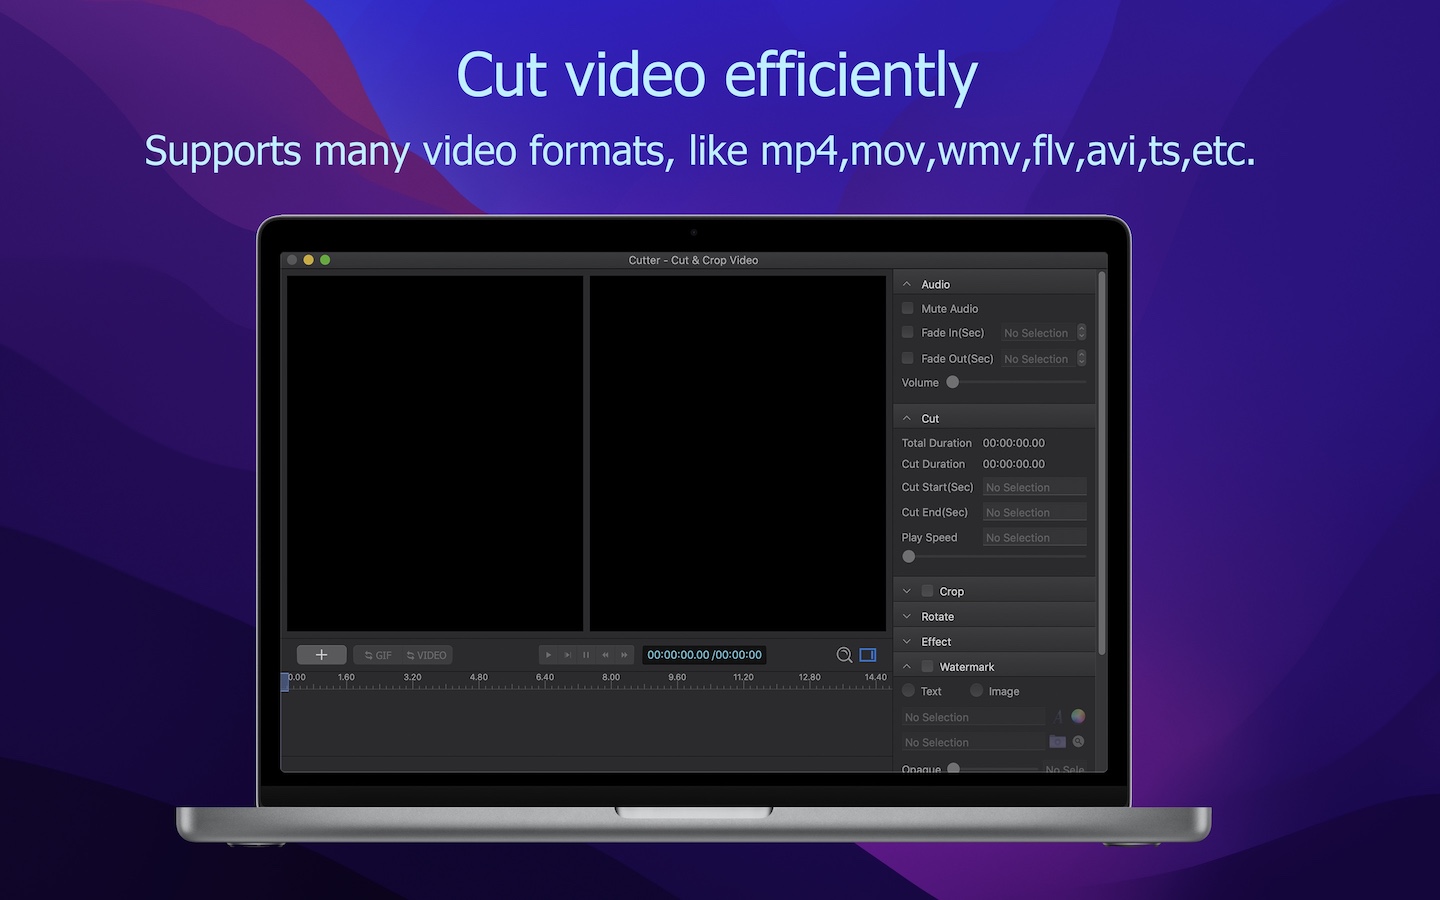Click the watermark image folder icon
The width and height of the screenshot is (1440, 900).
click(1057, 742)
